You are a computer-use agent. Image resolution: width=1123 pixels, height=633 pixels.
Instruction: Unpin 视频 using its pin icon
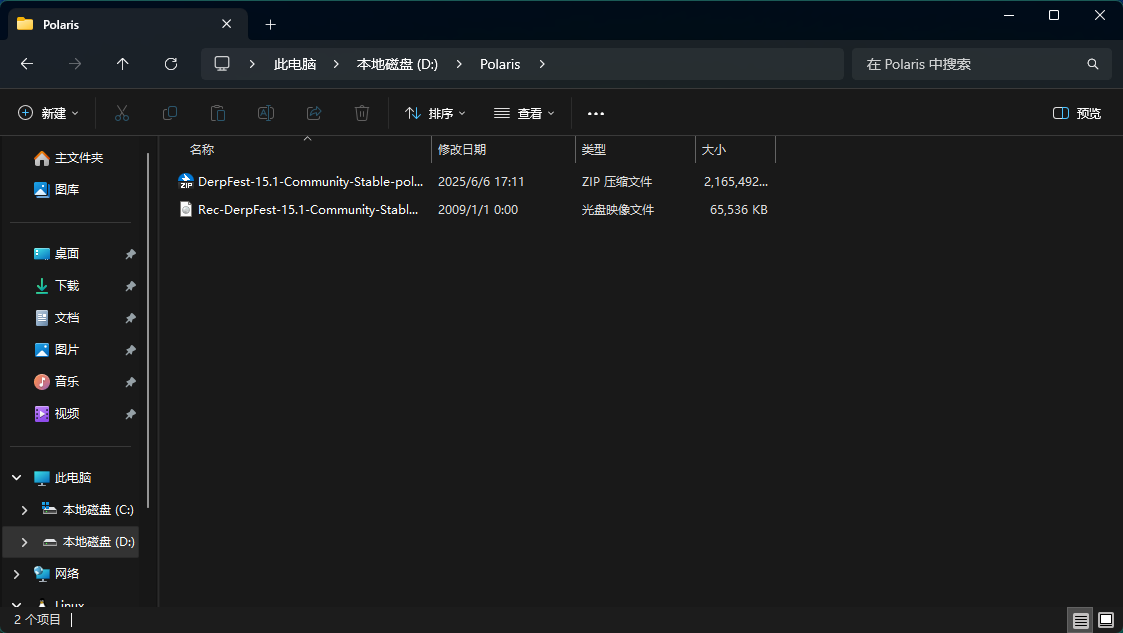pos(130,414)
